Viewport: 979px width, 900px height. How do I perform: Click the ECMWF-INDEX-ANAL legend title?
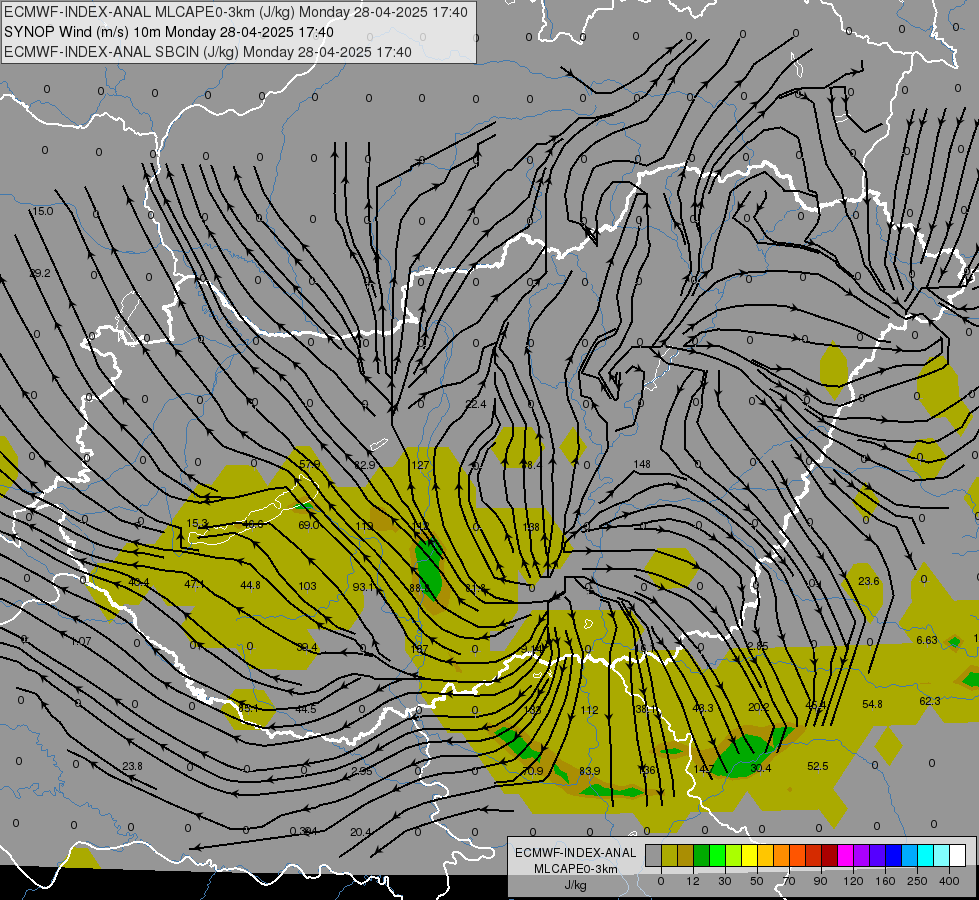coord(575,853)
